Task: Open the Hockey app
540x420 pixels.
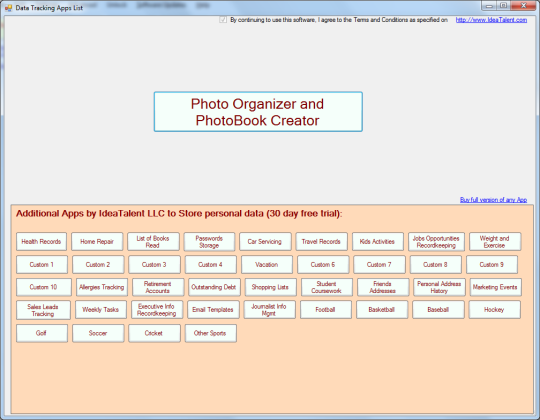Action: pos(495,309)
